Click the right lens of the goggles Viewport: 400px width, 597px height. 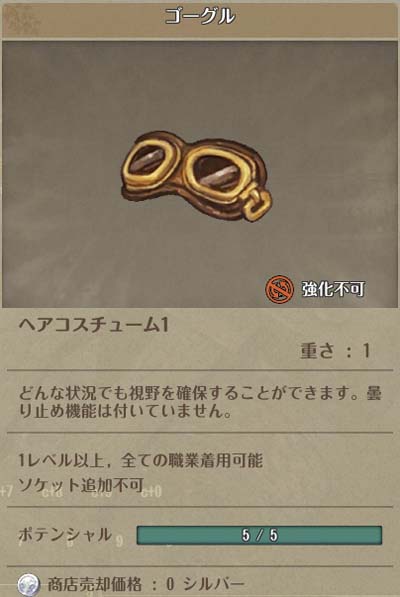[217, 174]
